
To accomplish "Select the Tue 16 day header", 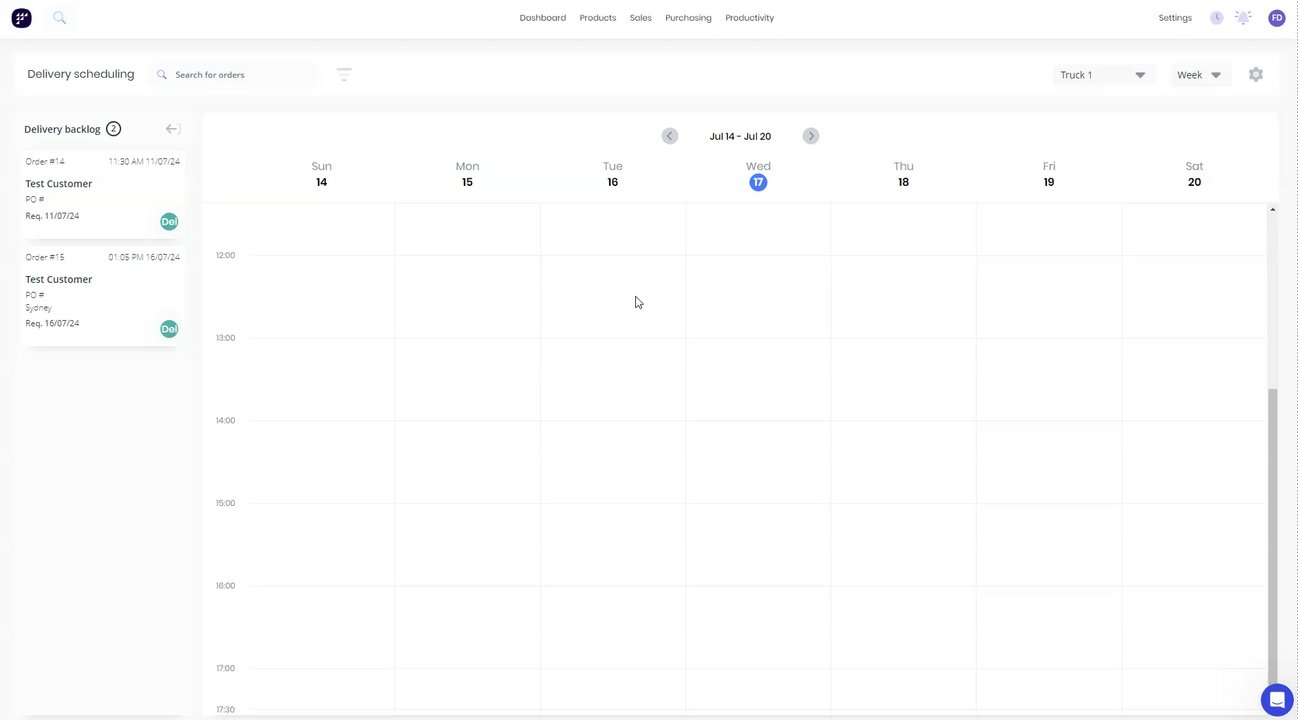I will point(613,174).
